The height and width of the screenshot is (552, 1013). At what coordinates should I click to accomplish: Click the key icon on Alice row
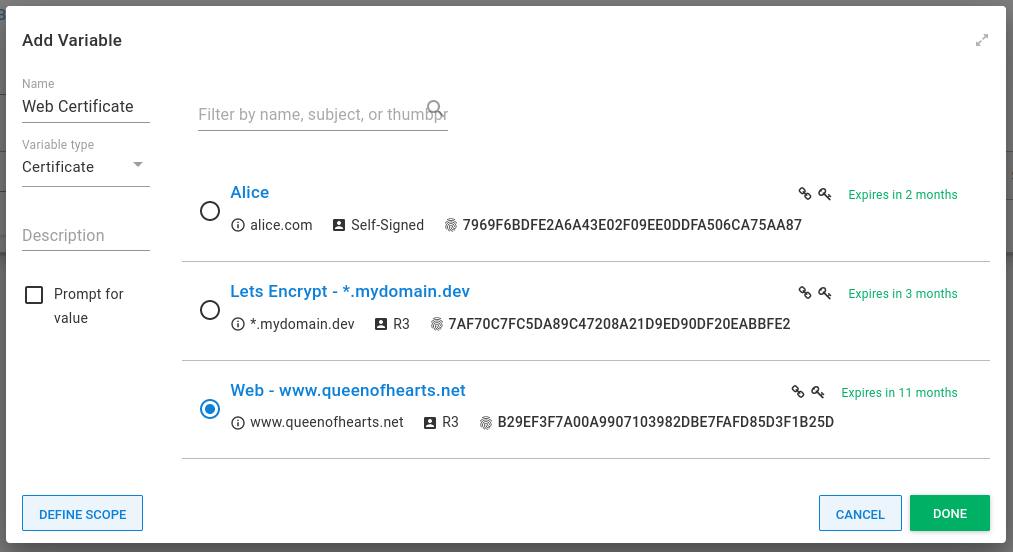click(824, 194)
